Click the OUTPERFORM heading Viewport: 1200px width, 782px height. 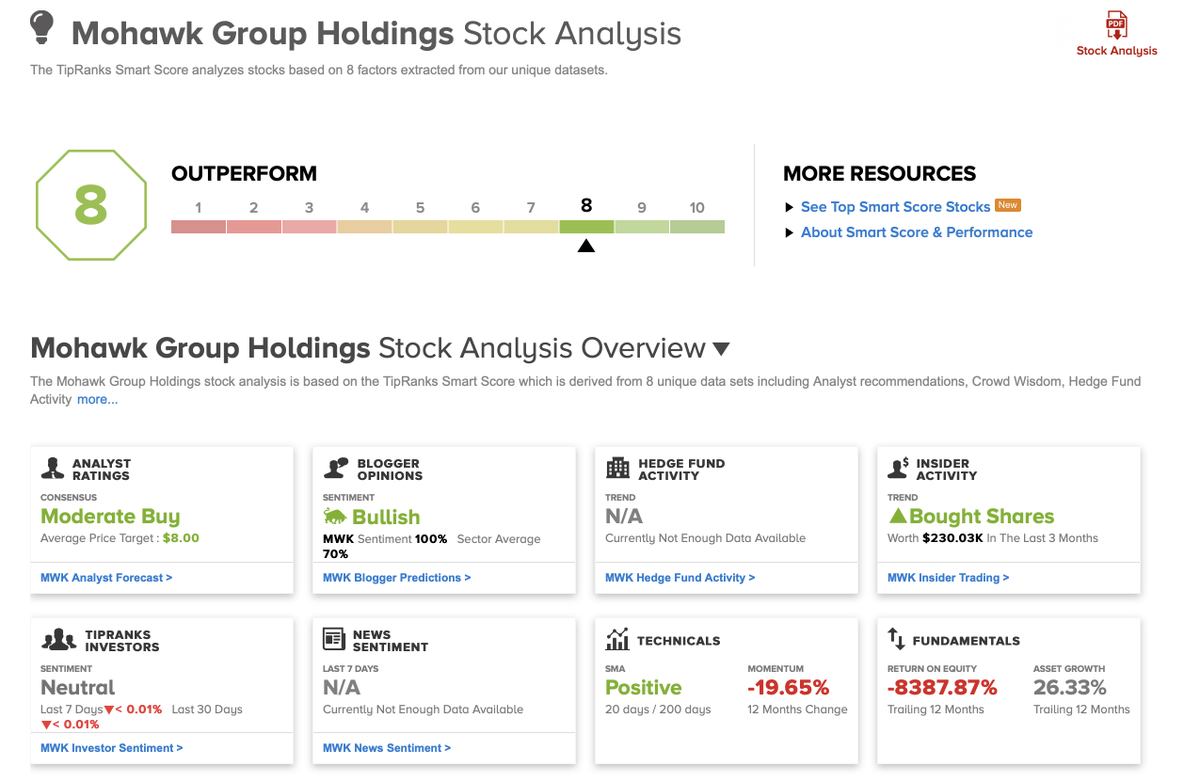pos(244,174)
